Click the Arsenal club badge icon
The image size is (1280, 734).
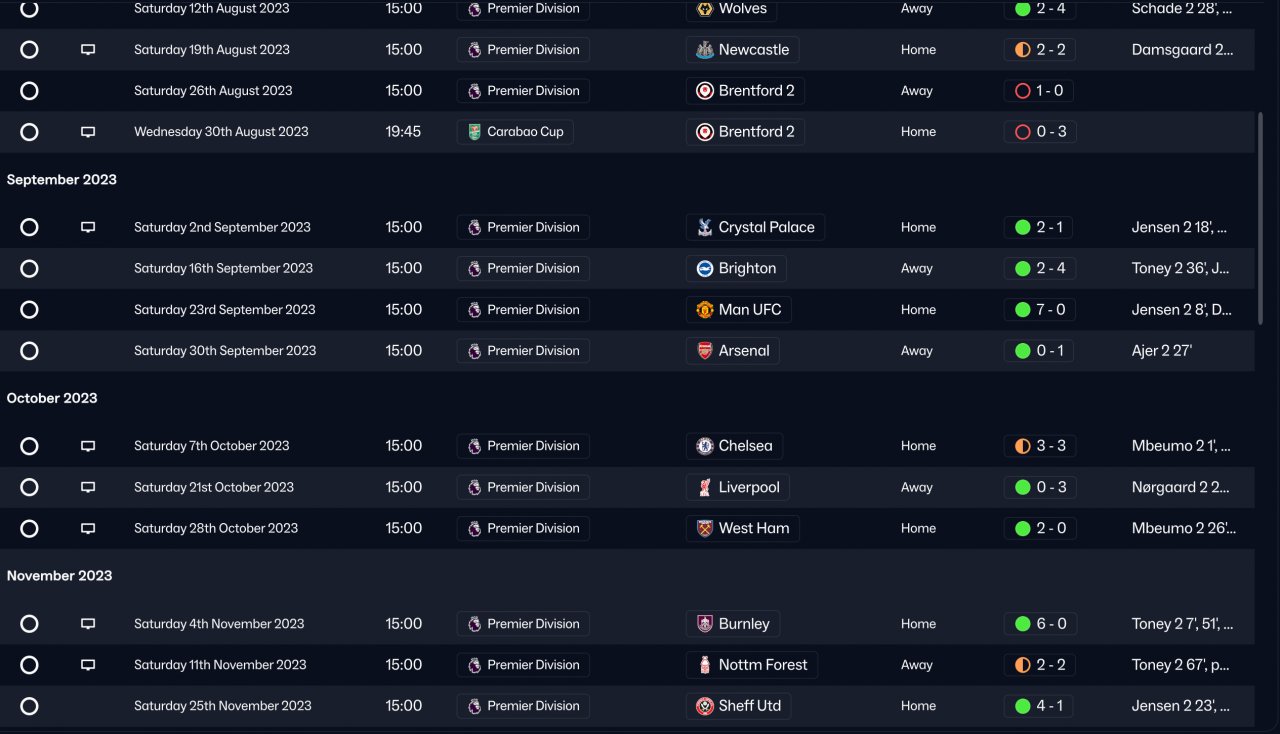705,351
